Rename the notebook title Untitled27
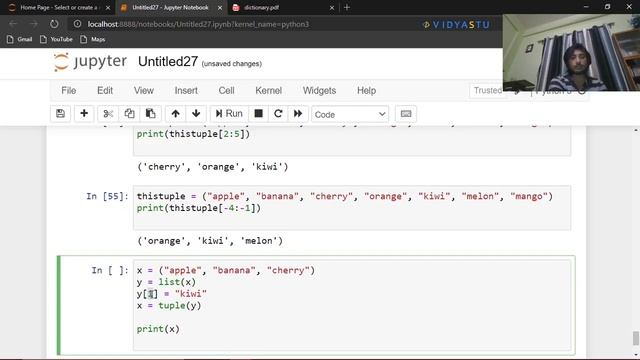The width and height of the screenshot is (640, 360). [x=168, y=62]
